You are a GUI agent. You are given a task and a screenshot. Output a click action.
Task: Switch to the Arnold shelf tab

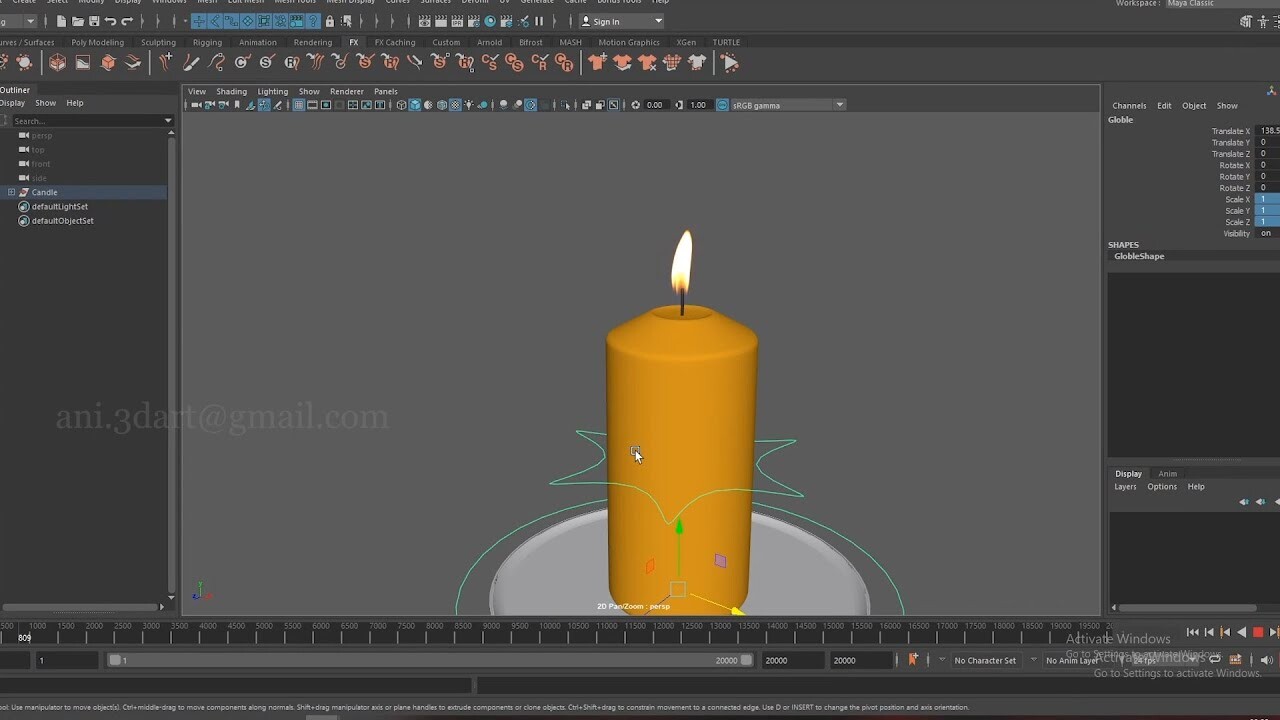[489, 42]
